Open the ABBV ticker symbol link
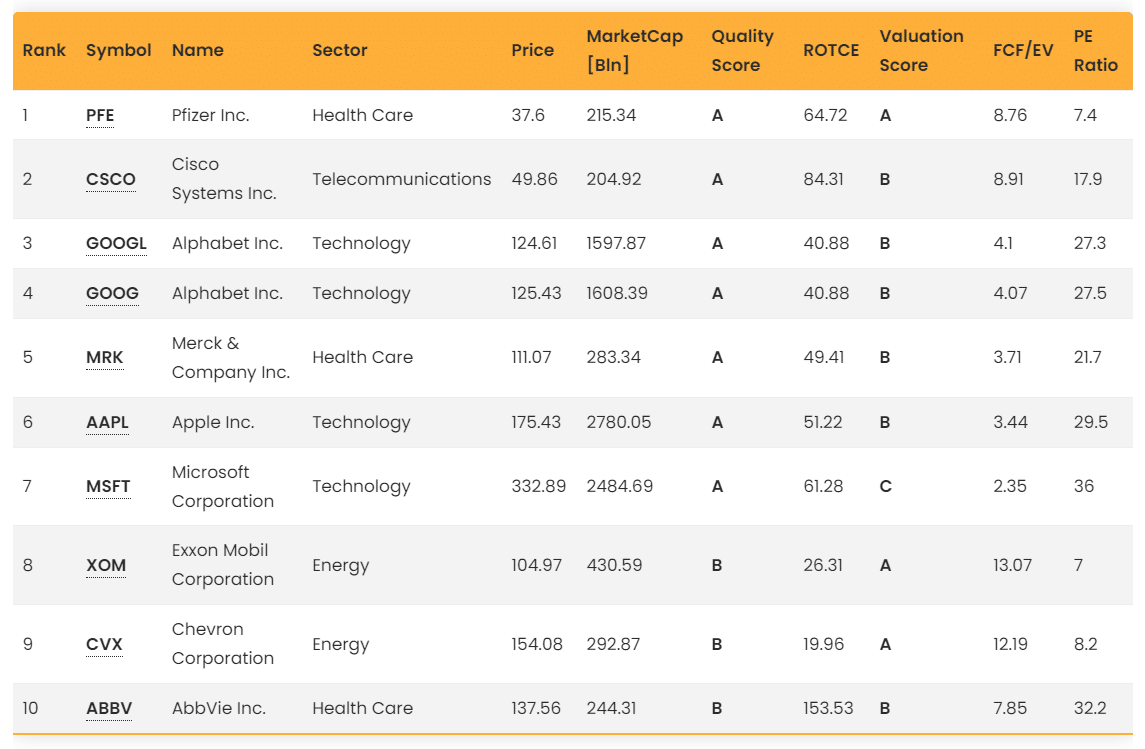1145x749 pixels. 109,709
